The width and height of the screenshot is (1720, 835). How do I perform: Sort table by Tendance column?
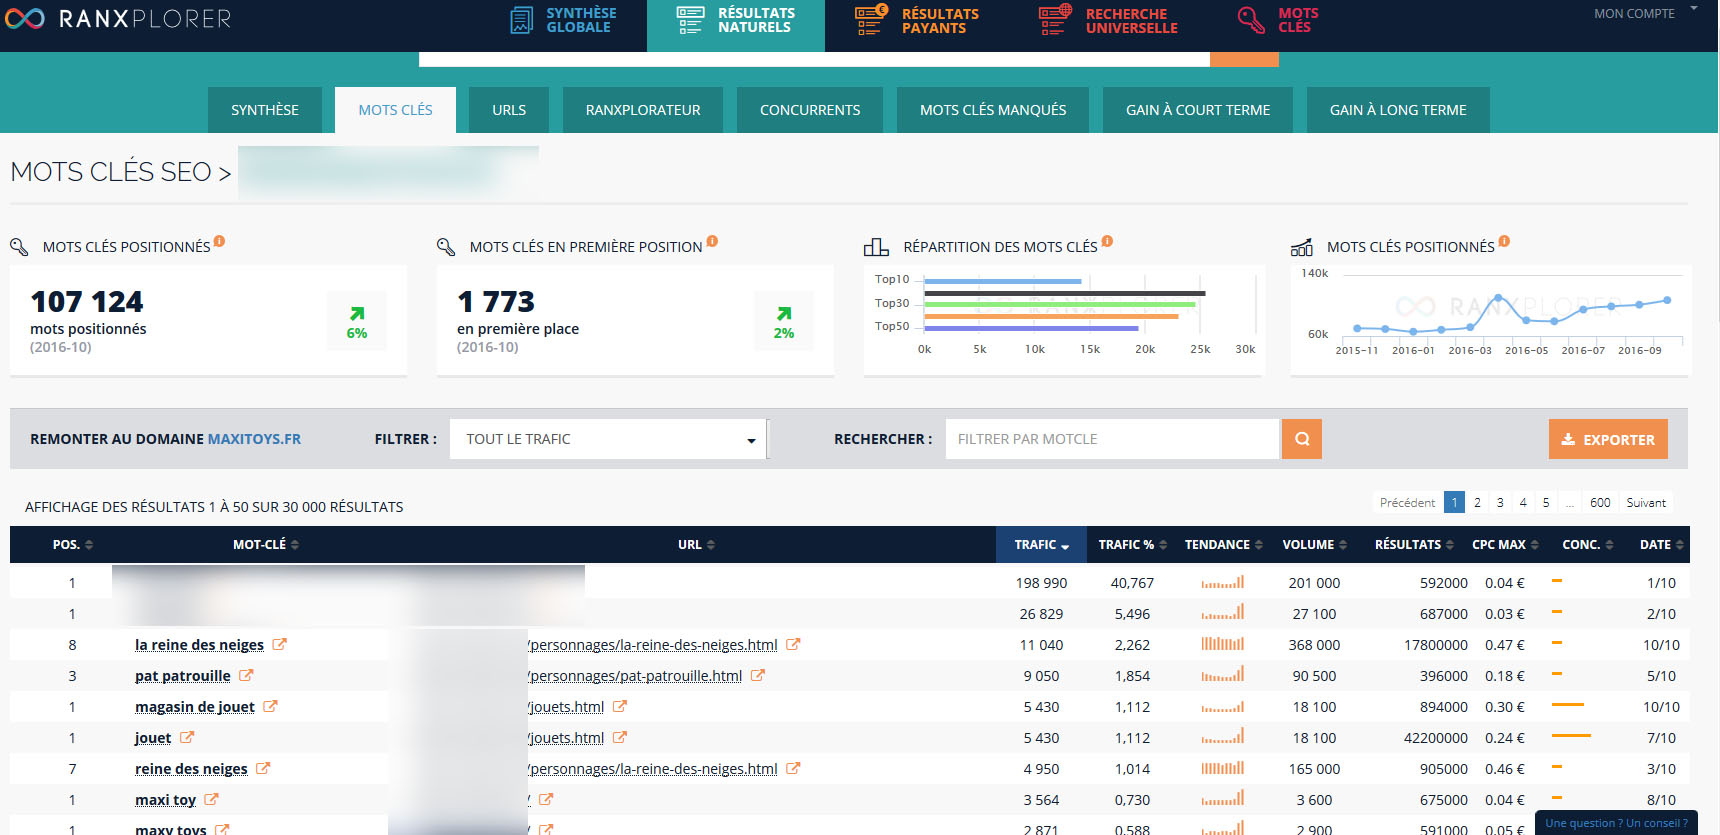[x=1223, y=545]
